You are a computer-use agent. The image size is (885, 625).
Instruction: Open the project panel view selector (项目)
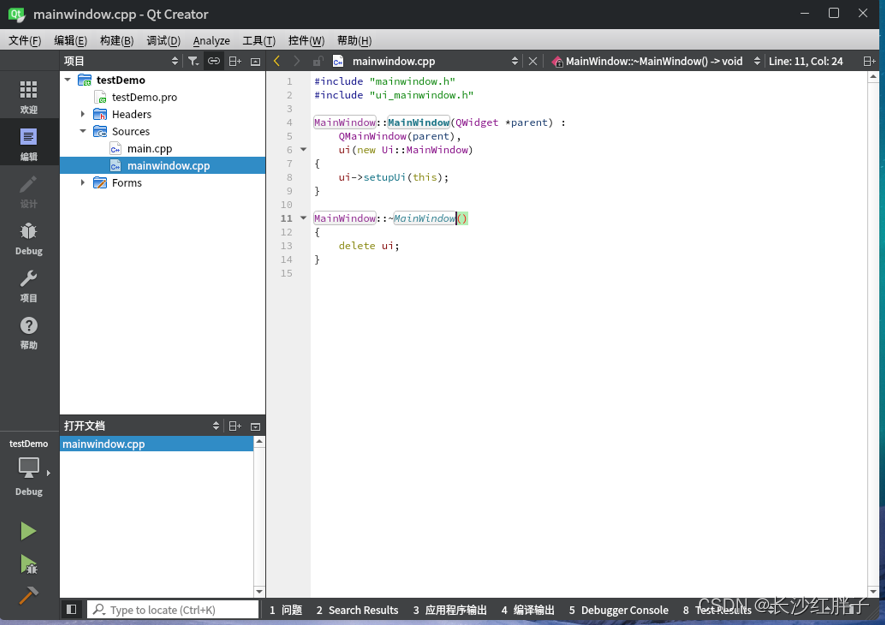click(121, 61)
